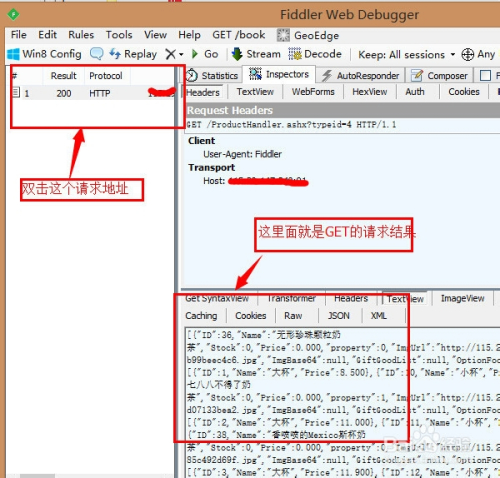
Task: Click the icon of the tab after Composer
Action: (x=485, y=76)
